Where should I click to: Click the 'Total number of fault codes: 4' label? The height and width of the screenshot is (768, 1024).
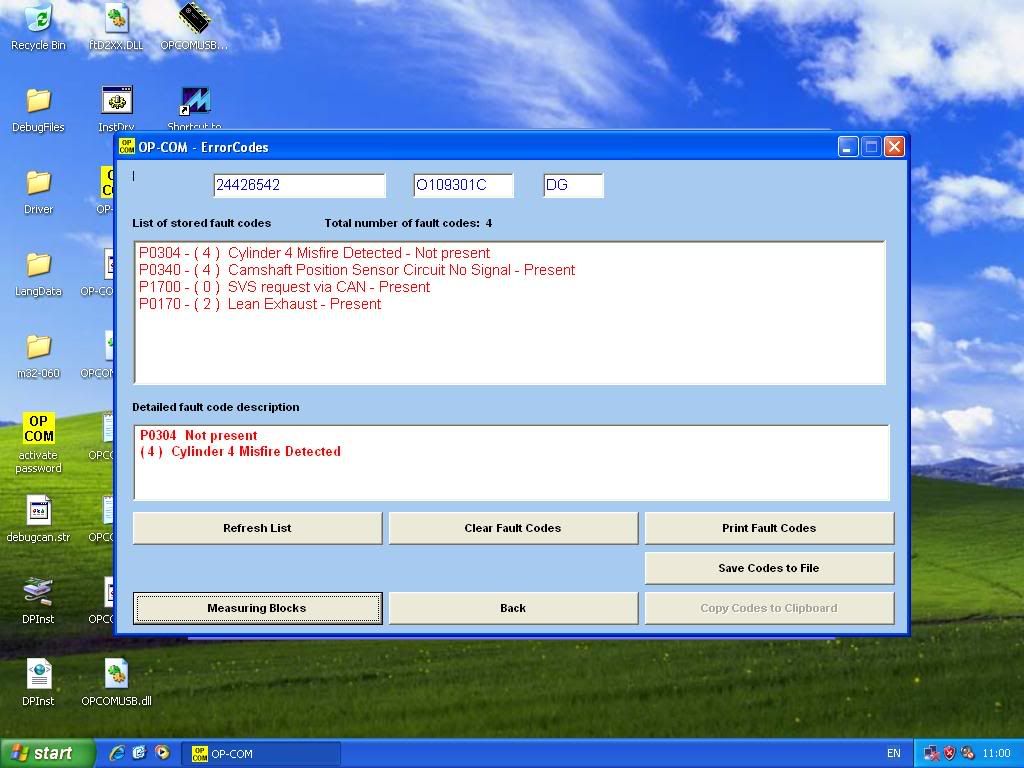(408, 223)
